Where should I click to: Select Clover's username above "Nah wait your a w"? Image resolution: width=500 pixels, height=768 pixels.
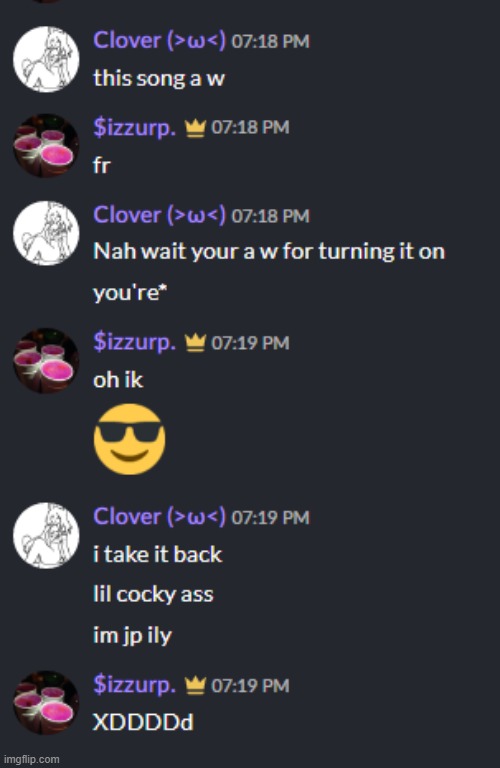point(160,215)
